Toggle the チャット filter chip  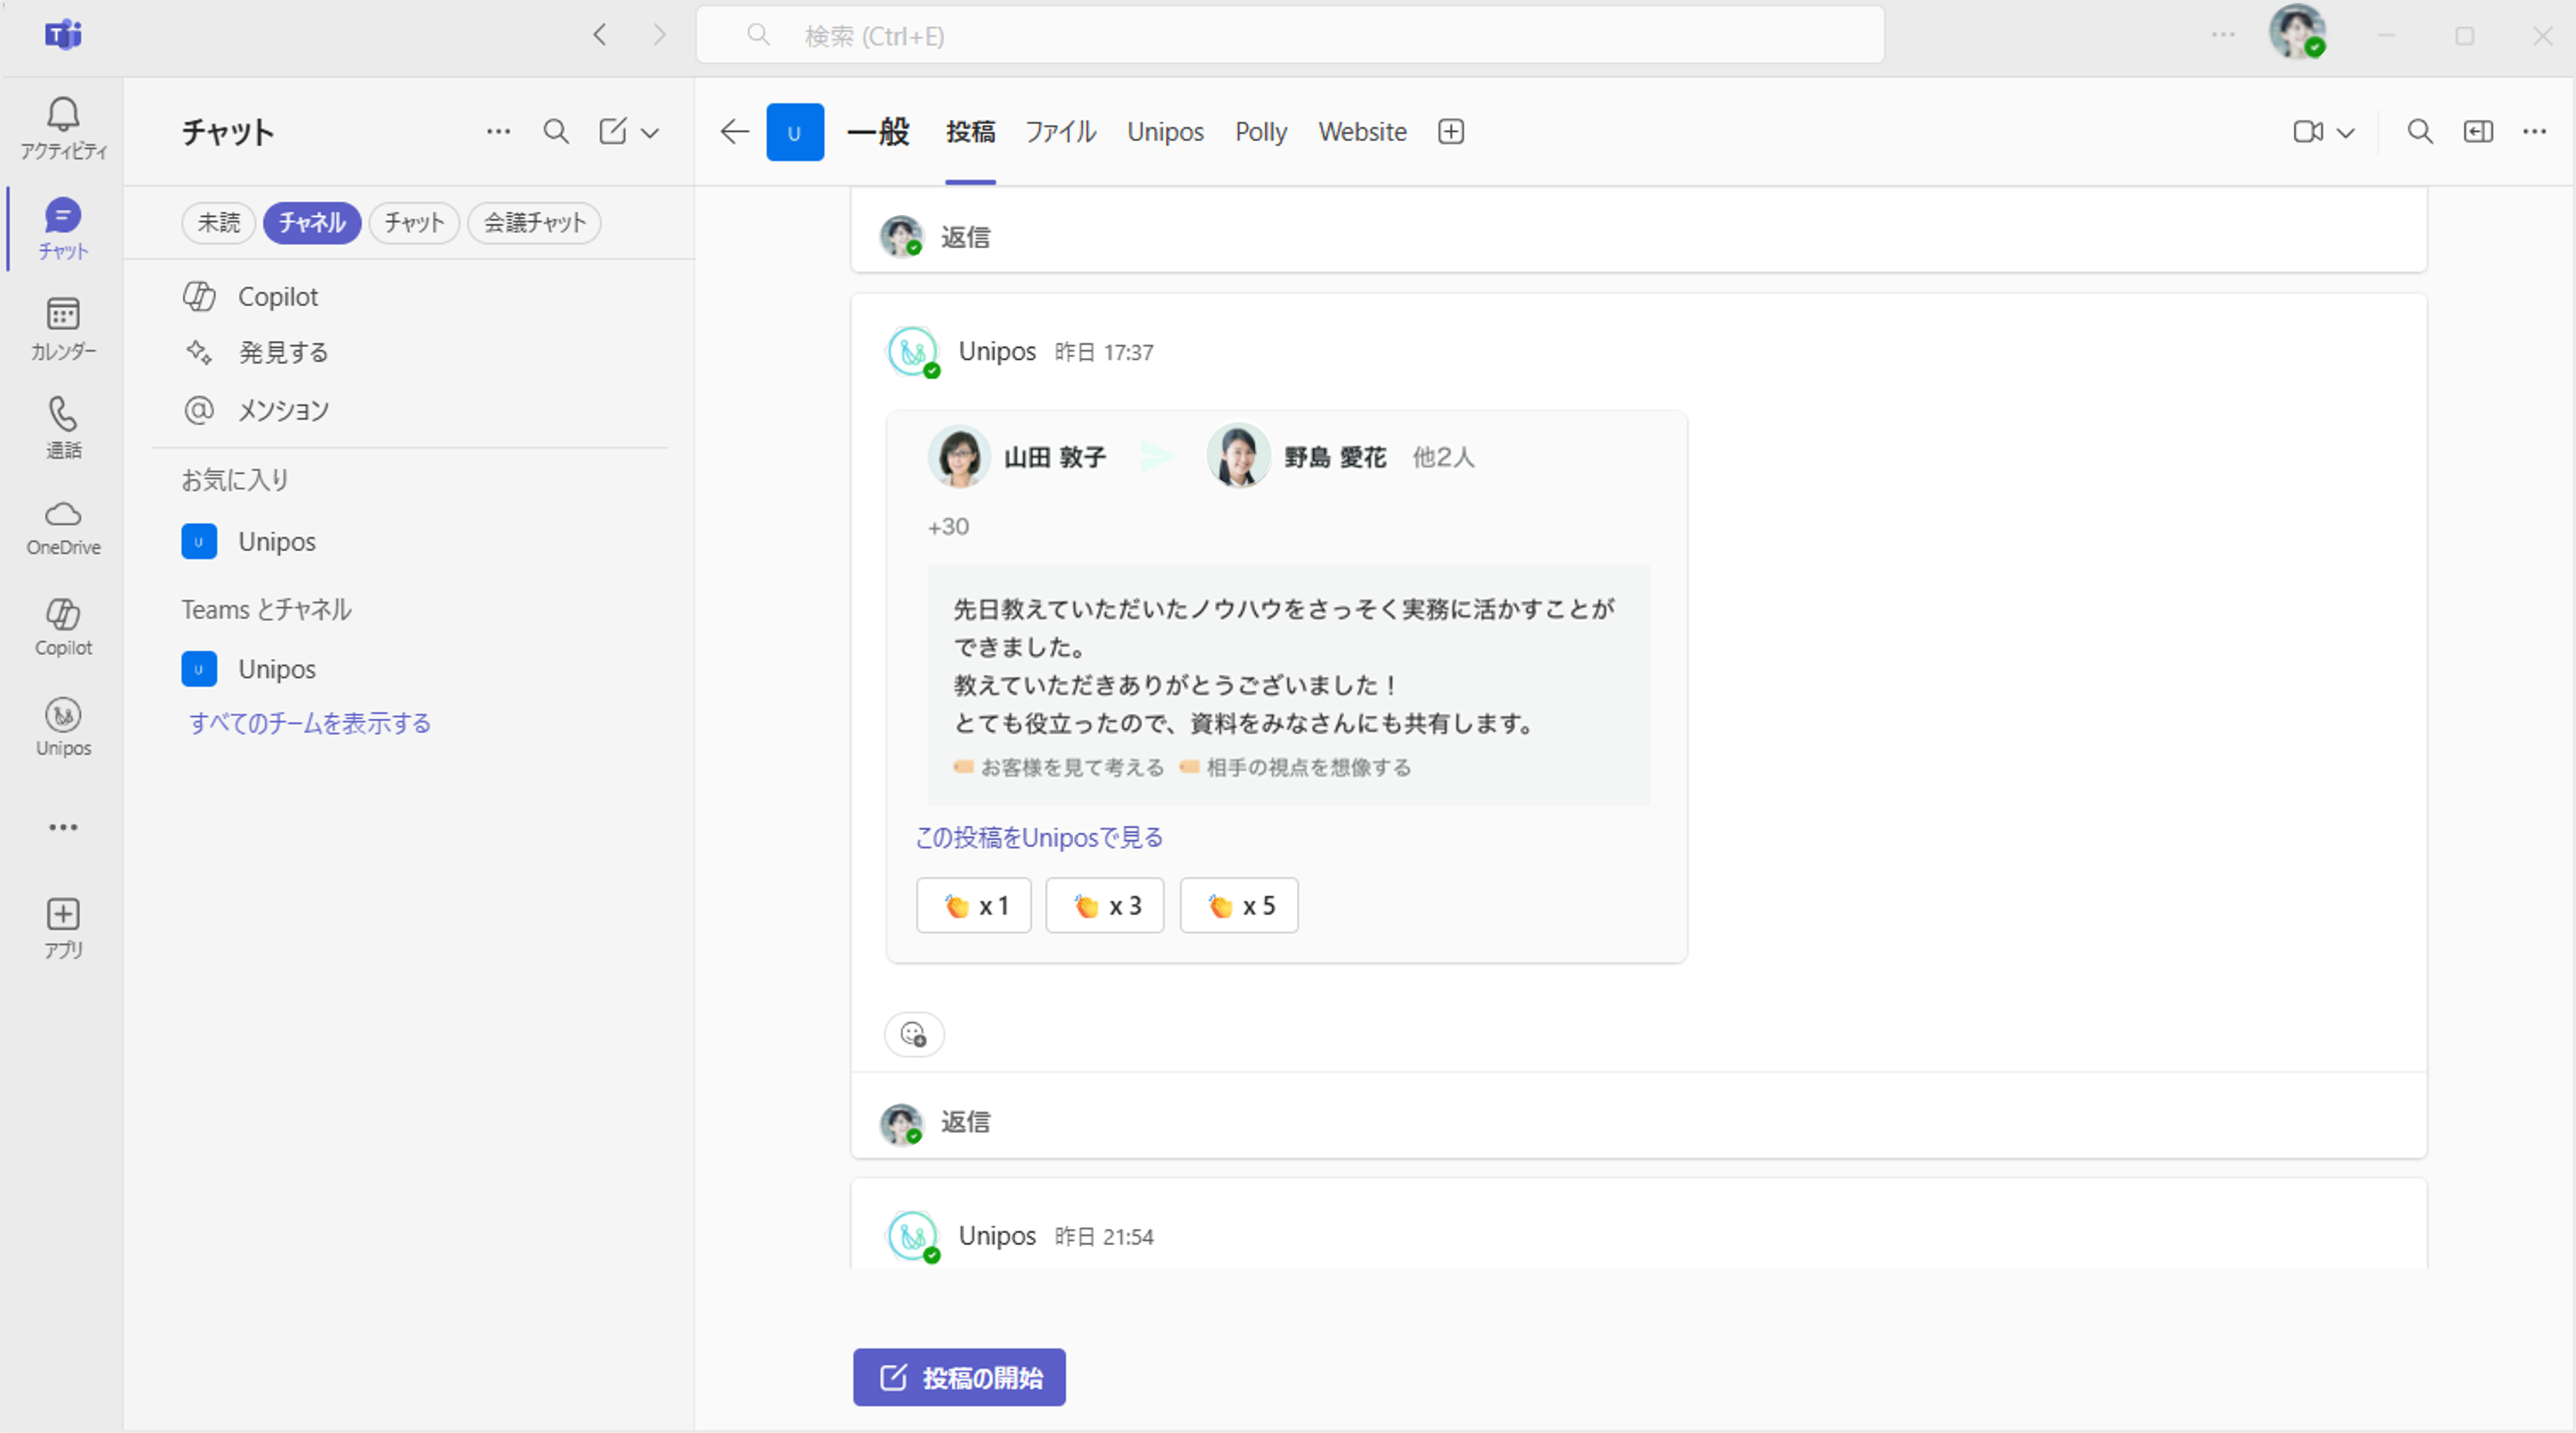pyautogui.click(x=414, y=222)
